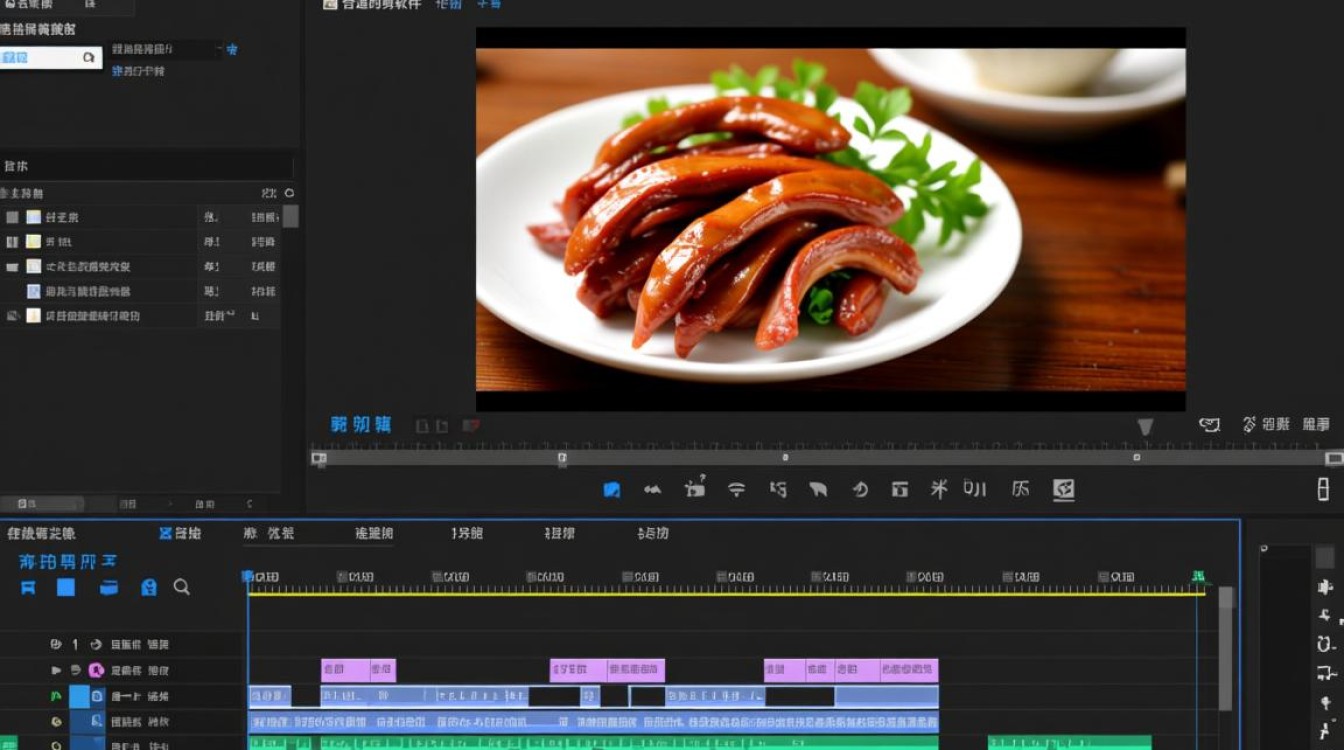
Task: Click the left end handle of the preview scrub bar
Action: (319, 458)
